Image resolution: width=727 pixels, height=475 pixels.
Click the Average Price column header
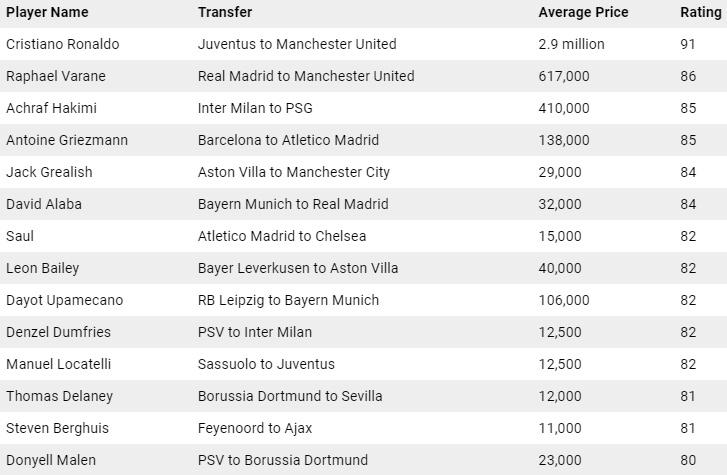(x=583, y=12)
